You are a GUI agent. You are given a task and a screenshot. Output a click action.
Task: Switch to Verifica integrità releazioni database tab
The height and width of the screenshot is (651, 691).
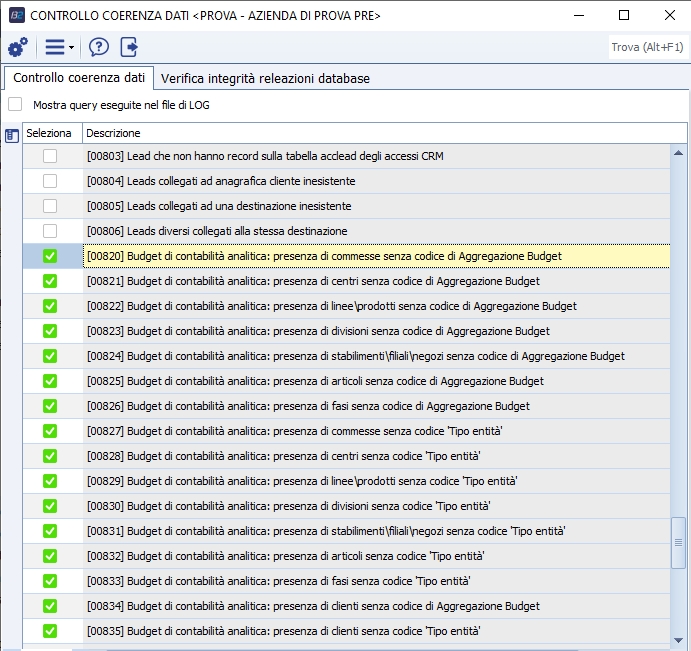coord(265,78)
